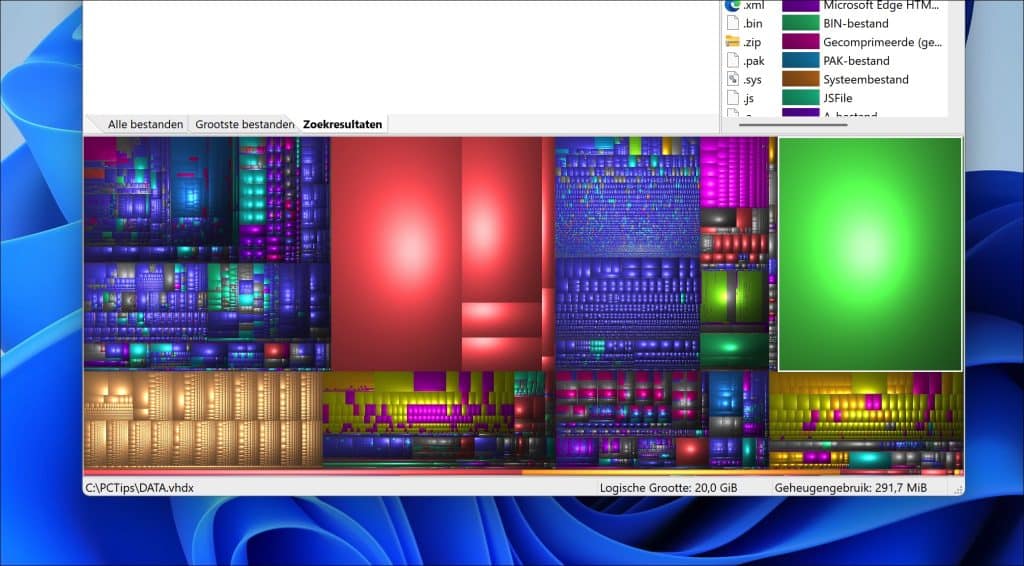The image size is (1024, 566).
Task: Click the extension list's horizontal scrollbar thumb
Action: tap(793, 124)
